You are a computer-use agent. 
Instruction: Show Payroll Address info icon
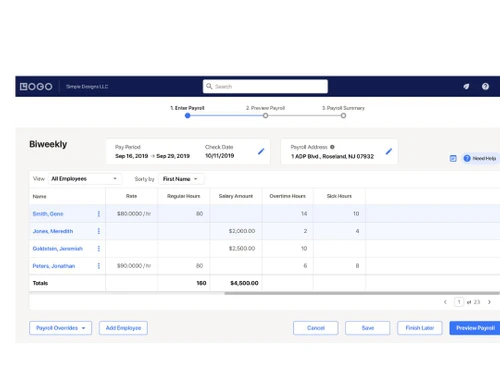pyautogui.click(x=332, y=147)
